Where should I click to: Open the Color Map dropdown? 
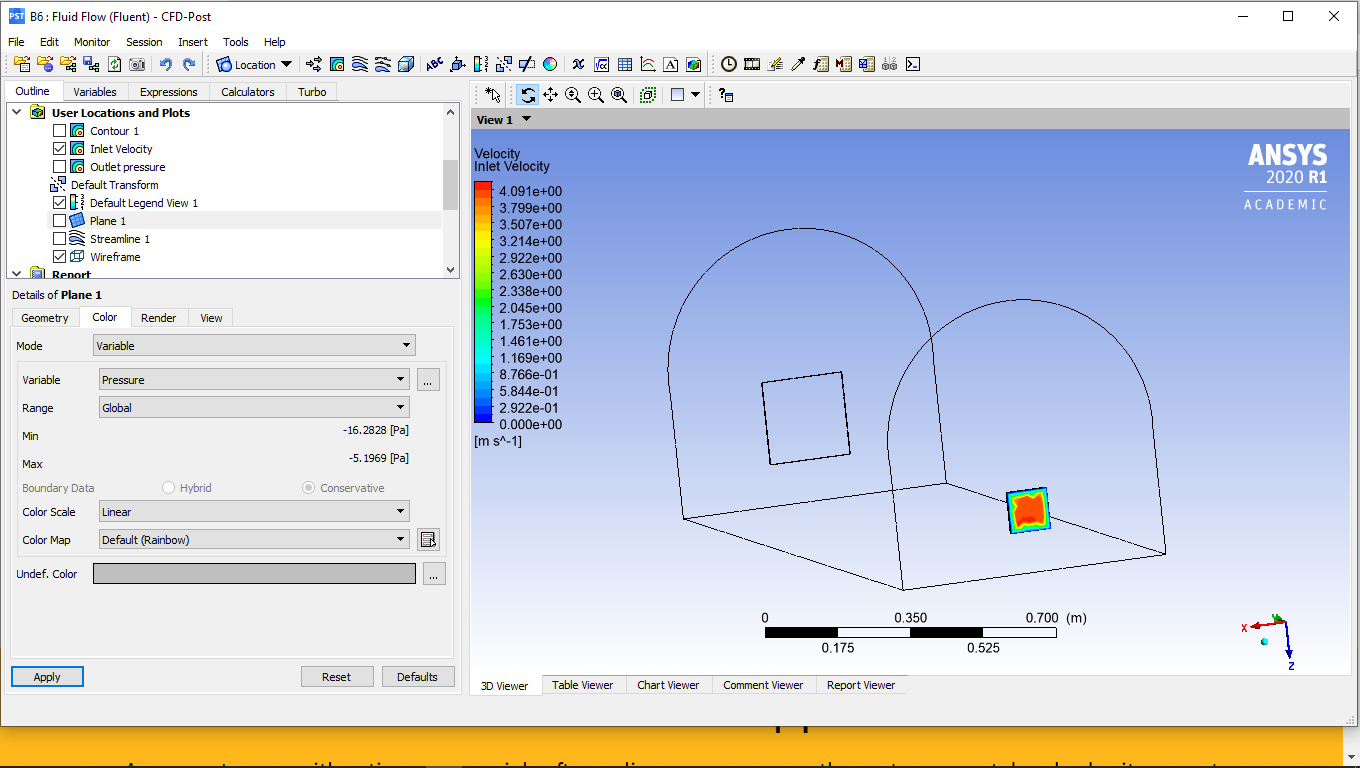point(254,540)
